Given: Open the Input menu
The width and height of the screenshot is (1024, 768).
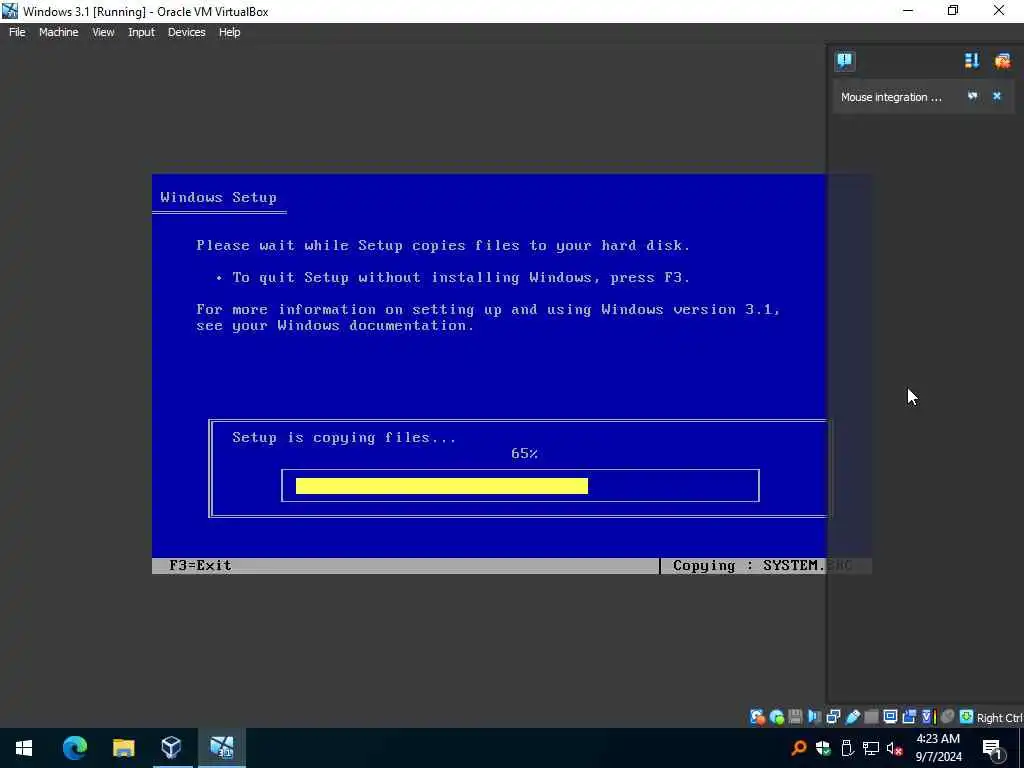Looking at the screenshot, I should 141,32.
